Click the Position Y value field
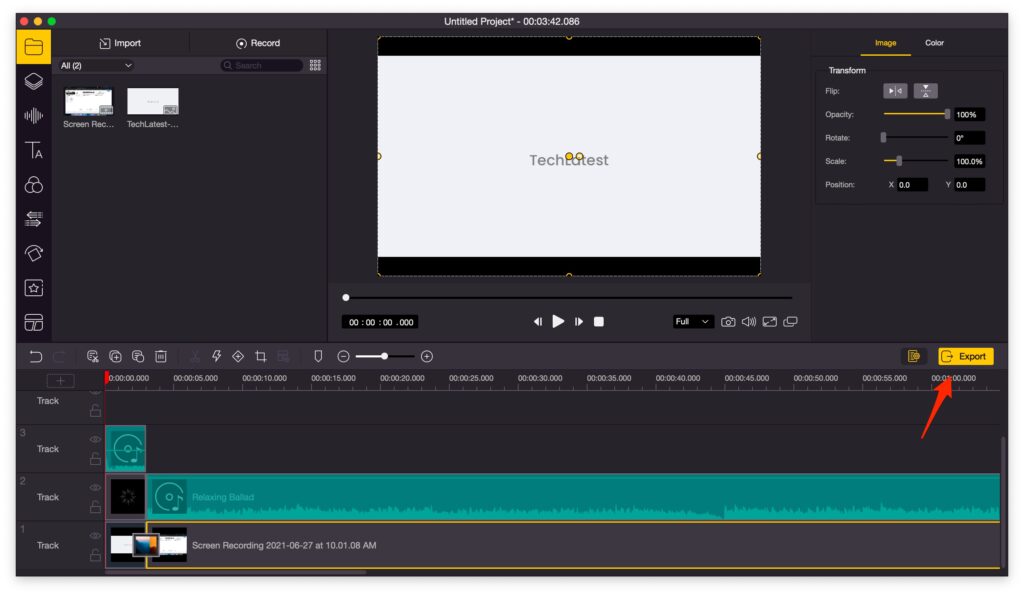Screen dimensions: 1024x595 coord(969,185)
